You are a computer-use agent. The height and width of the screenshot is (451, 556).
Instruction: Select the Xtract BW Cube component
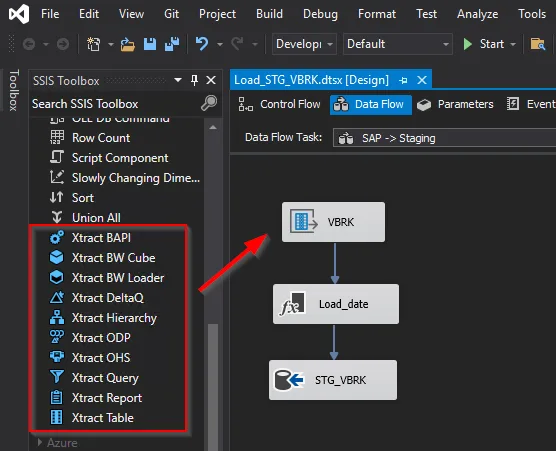coord(113,258)
